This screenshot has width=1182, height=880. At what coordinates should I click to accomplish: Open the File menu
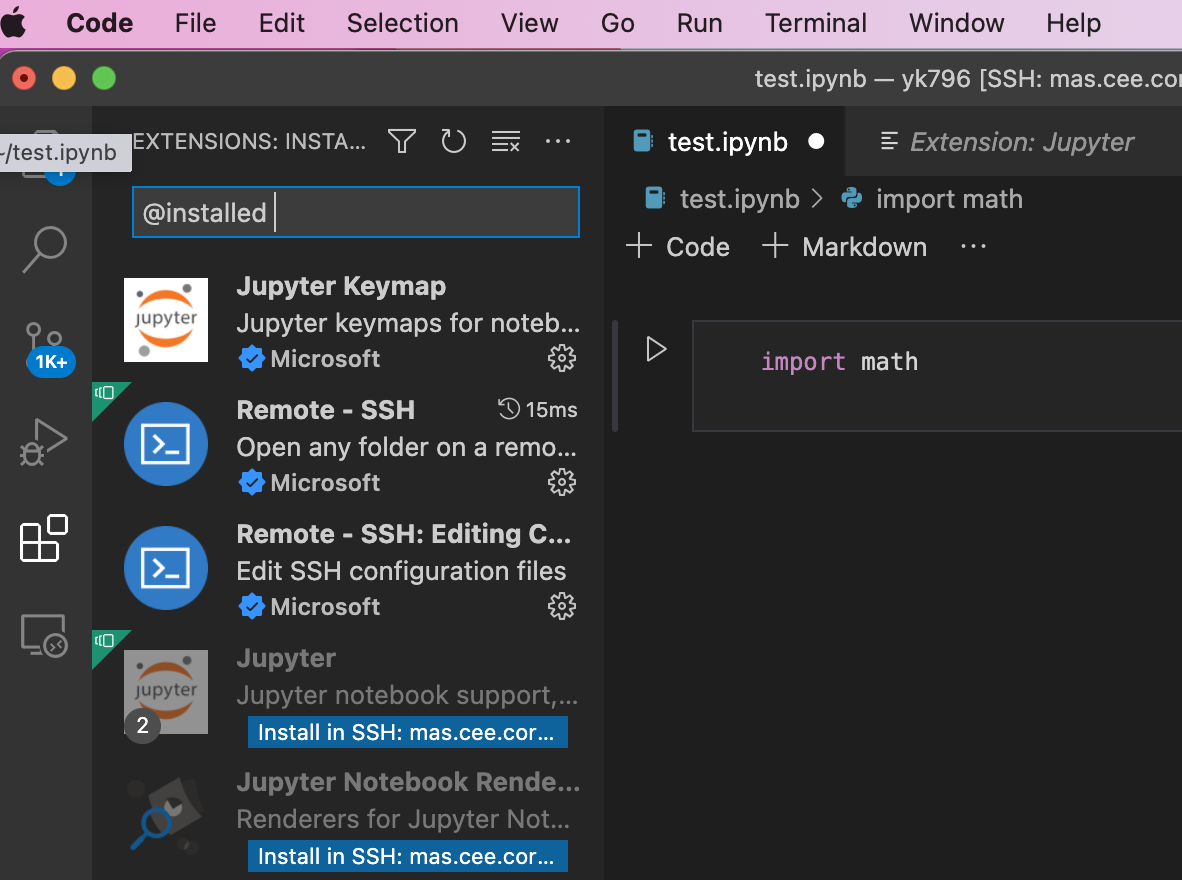195,23
